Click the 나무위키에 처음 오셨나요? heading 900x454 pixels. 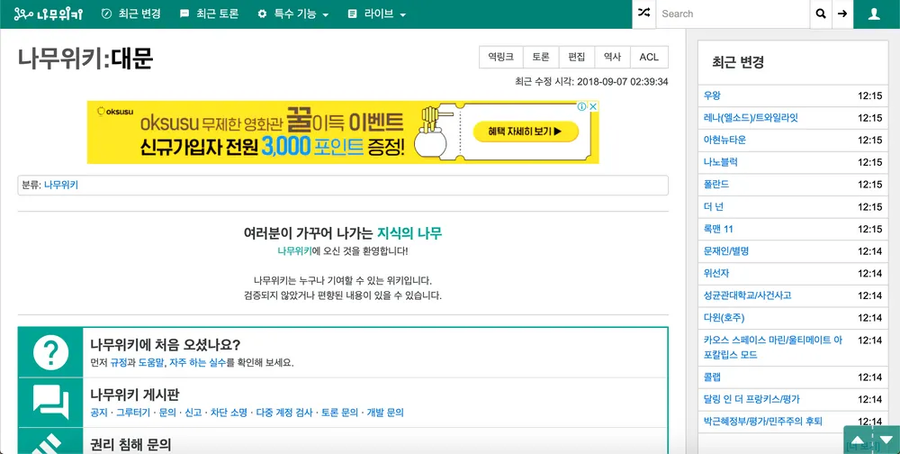pos(165,345)
